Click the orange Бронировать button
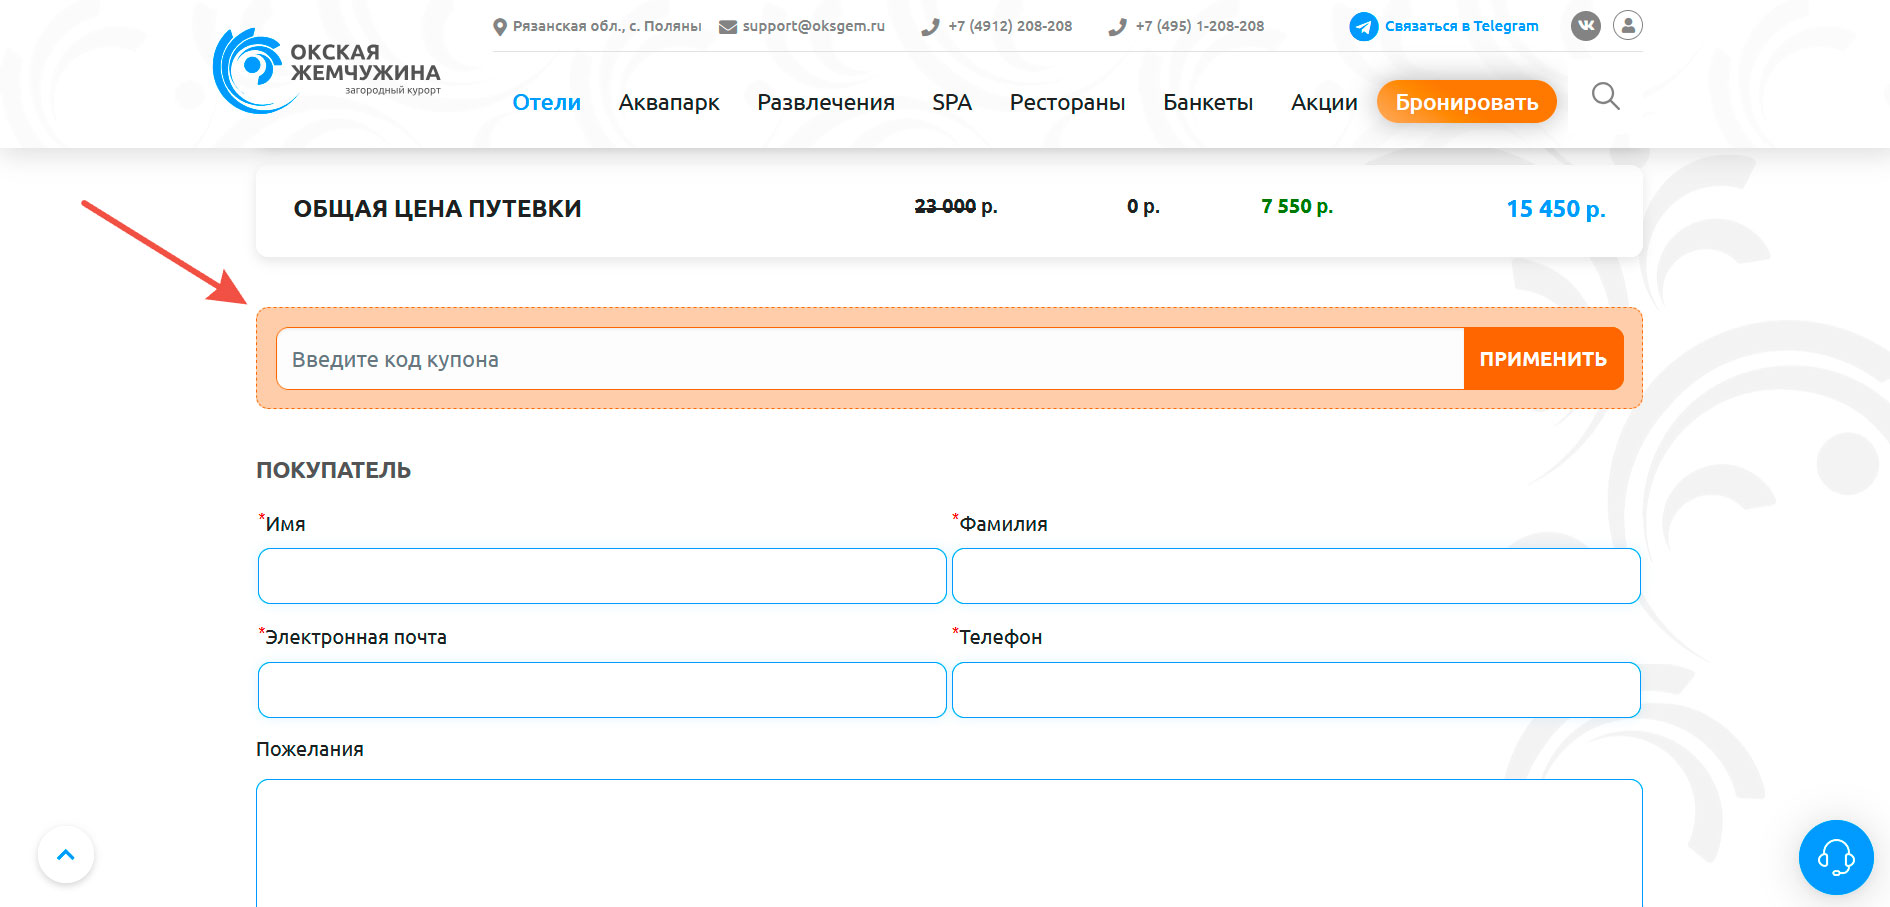The height and width of the screenshot is (907, 1890). pyautogui.click(x=1467, y=102)
